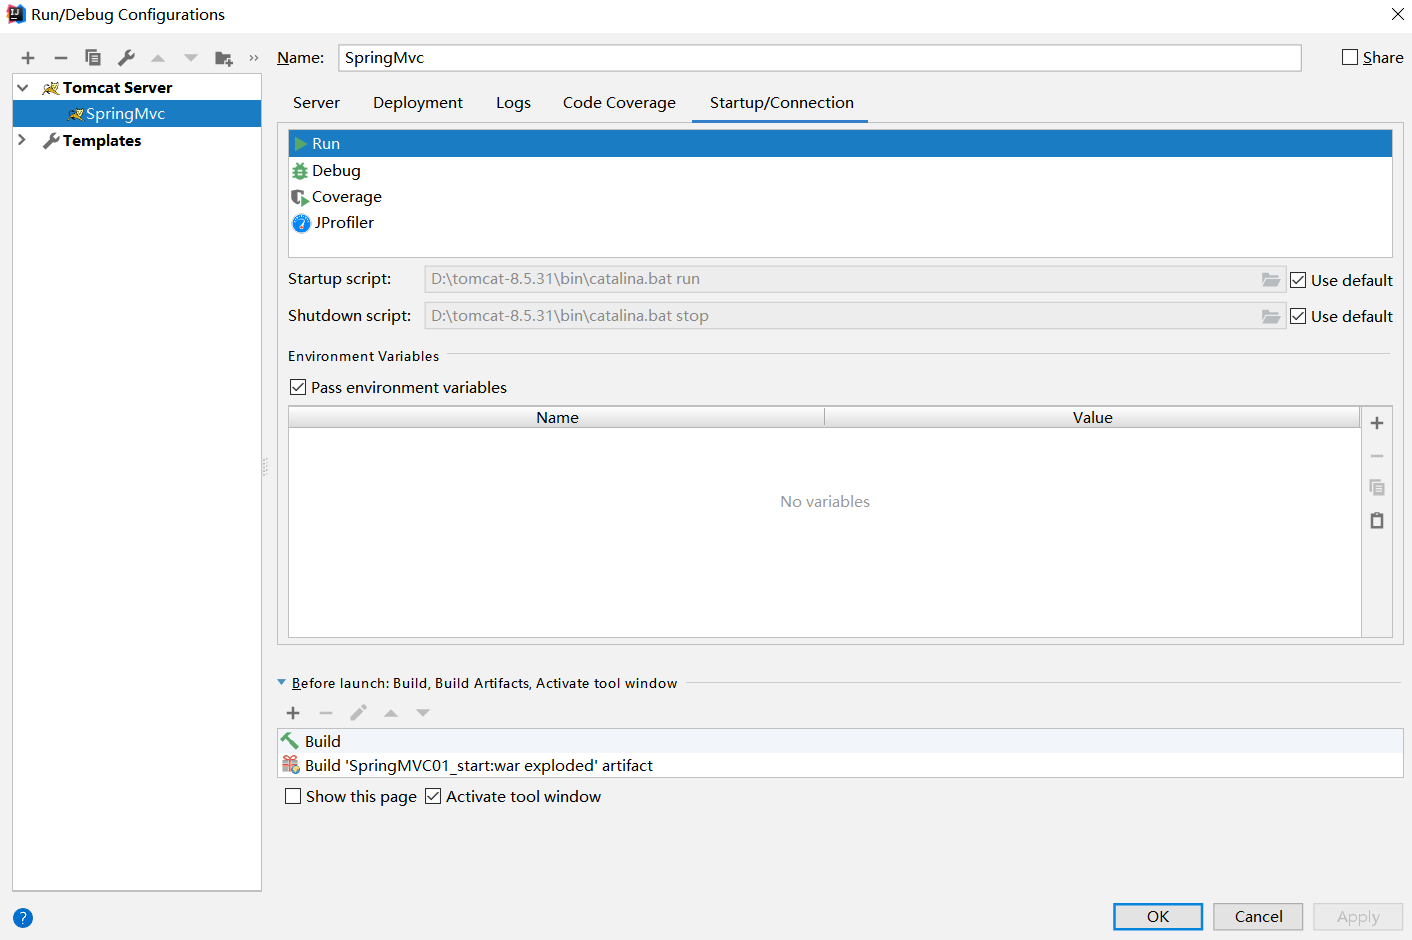Select SpringMvc configuration in tree
The height and width of the screenshot is (940, 1412).
(137, 114)
